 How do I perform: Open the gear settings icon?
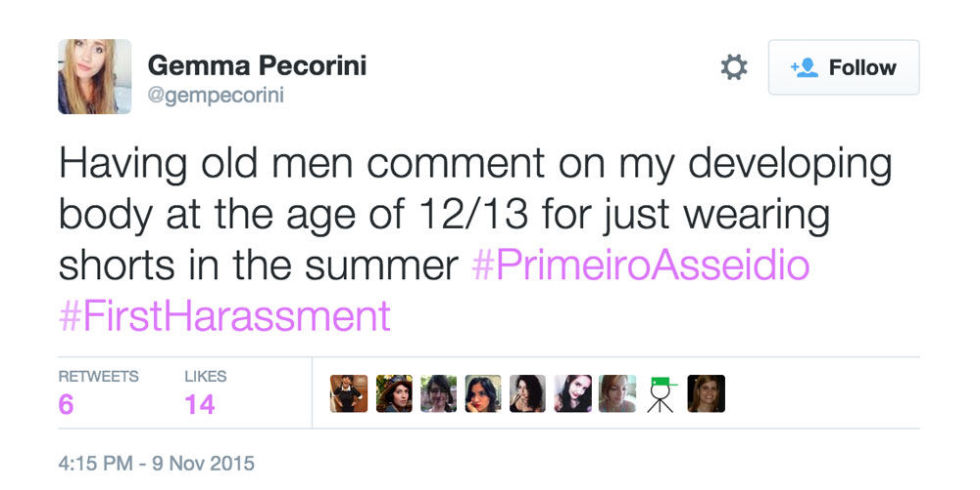734,67
